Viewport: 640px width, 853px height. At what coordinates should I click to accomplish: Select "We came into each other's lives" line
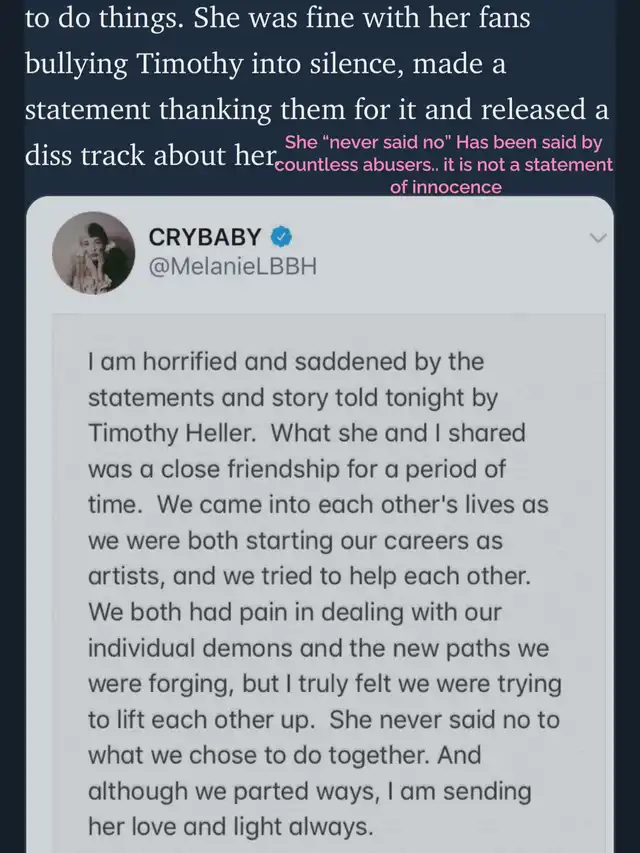[x=353, y=504]
